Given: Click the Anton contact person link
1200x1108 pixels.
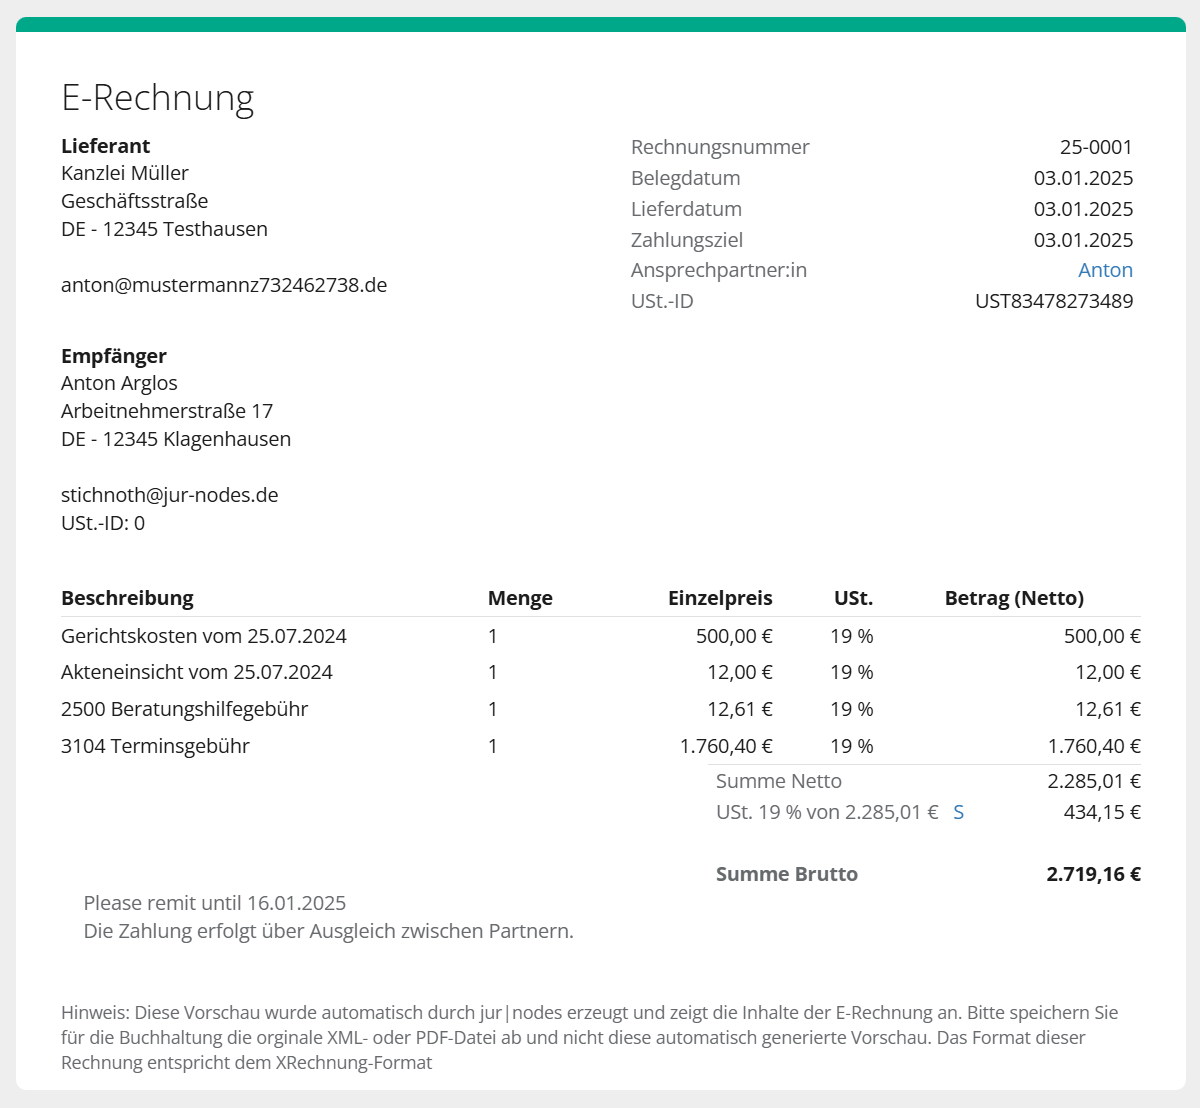Looking at the screenshot, I should click(x=1105, y=270).
